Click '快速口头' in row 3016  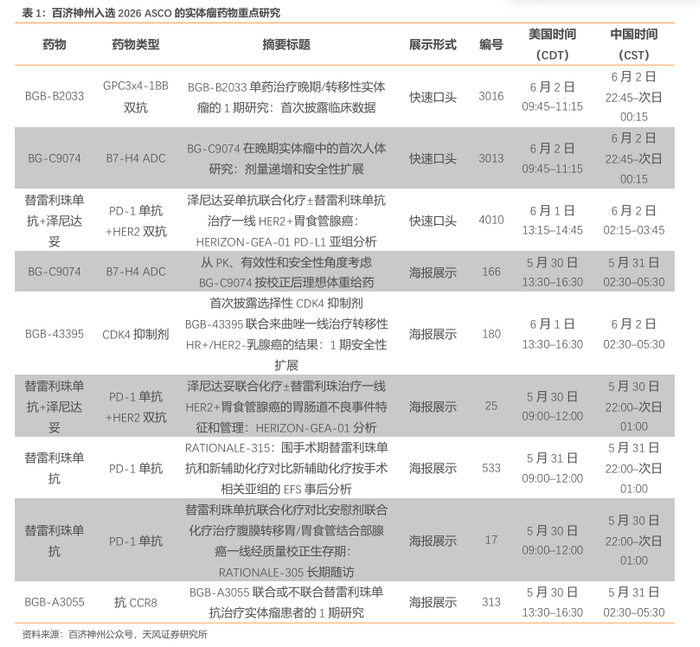(x=433, y=96)
